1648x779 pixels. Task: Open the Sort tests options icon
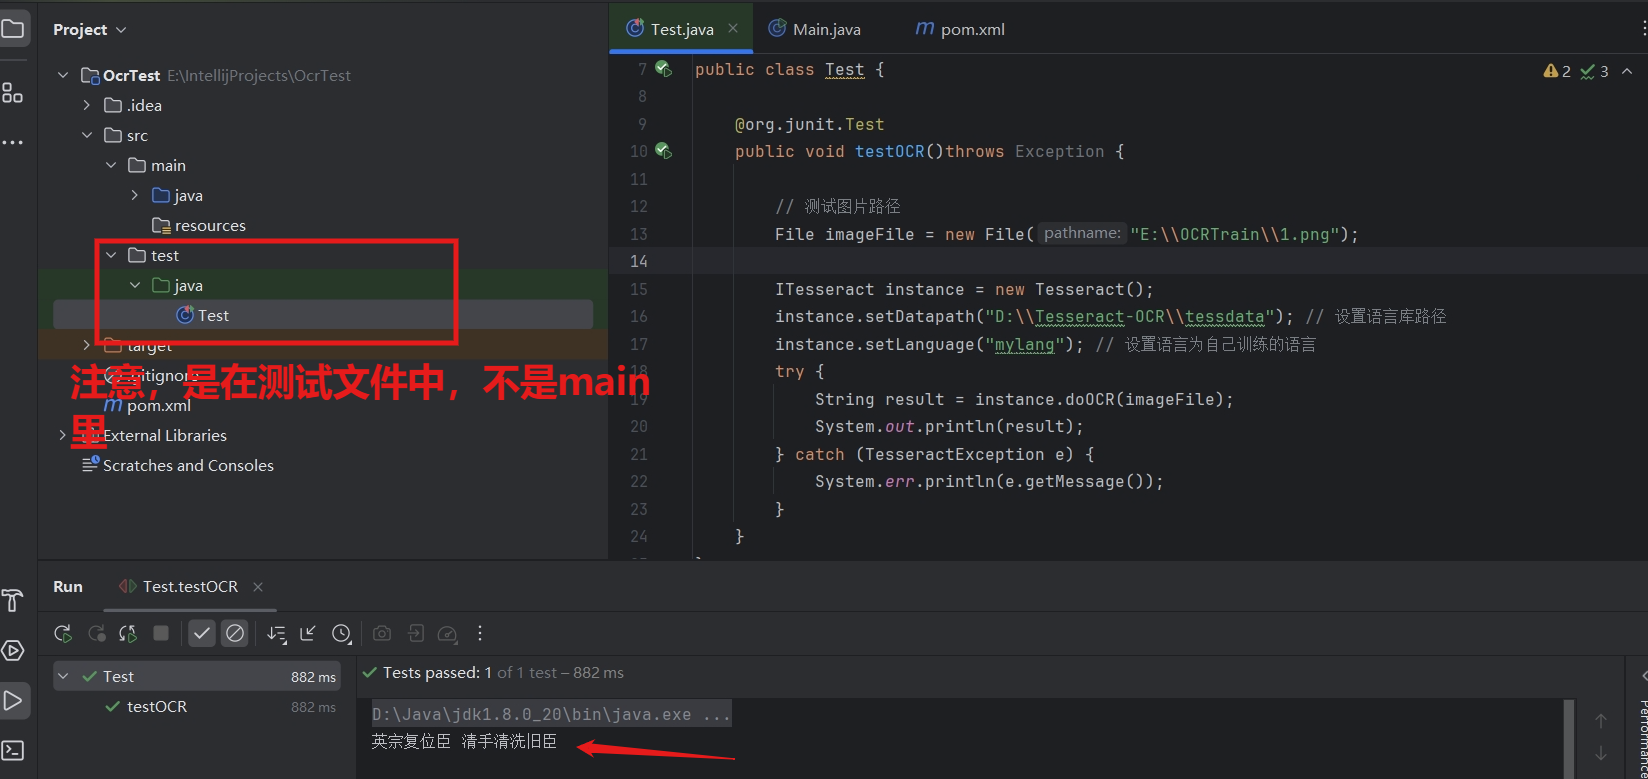click(276, 633)
